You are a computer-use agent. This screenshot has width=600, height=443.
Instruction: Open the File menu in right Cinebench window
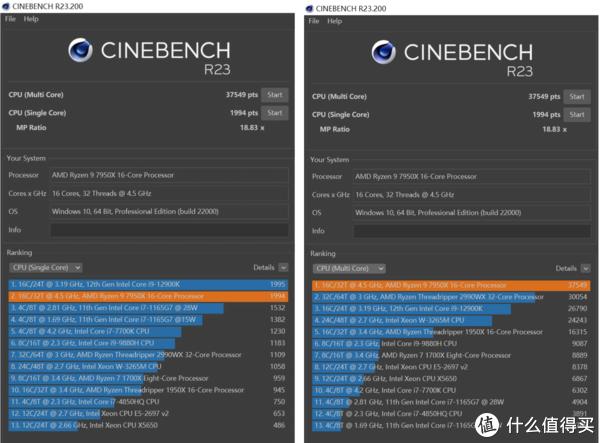314,21
